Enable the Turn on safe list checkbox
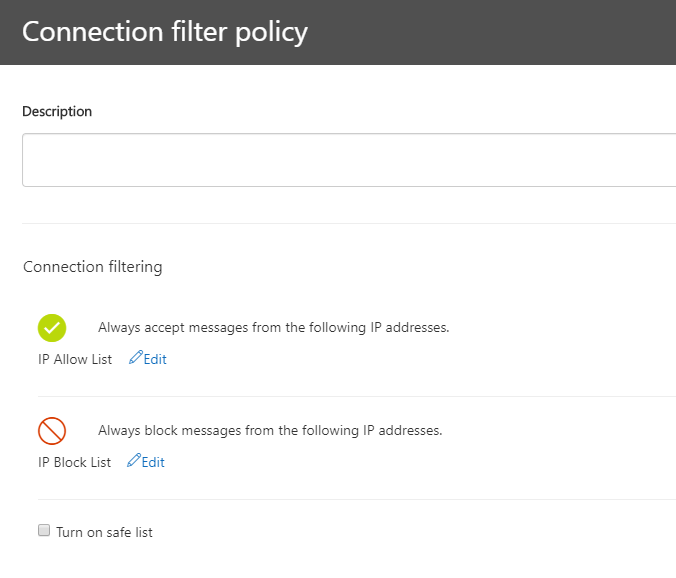The width and height of the screenshot is (676, 578). (x=44, y=530)
